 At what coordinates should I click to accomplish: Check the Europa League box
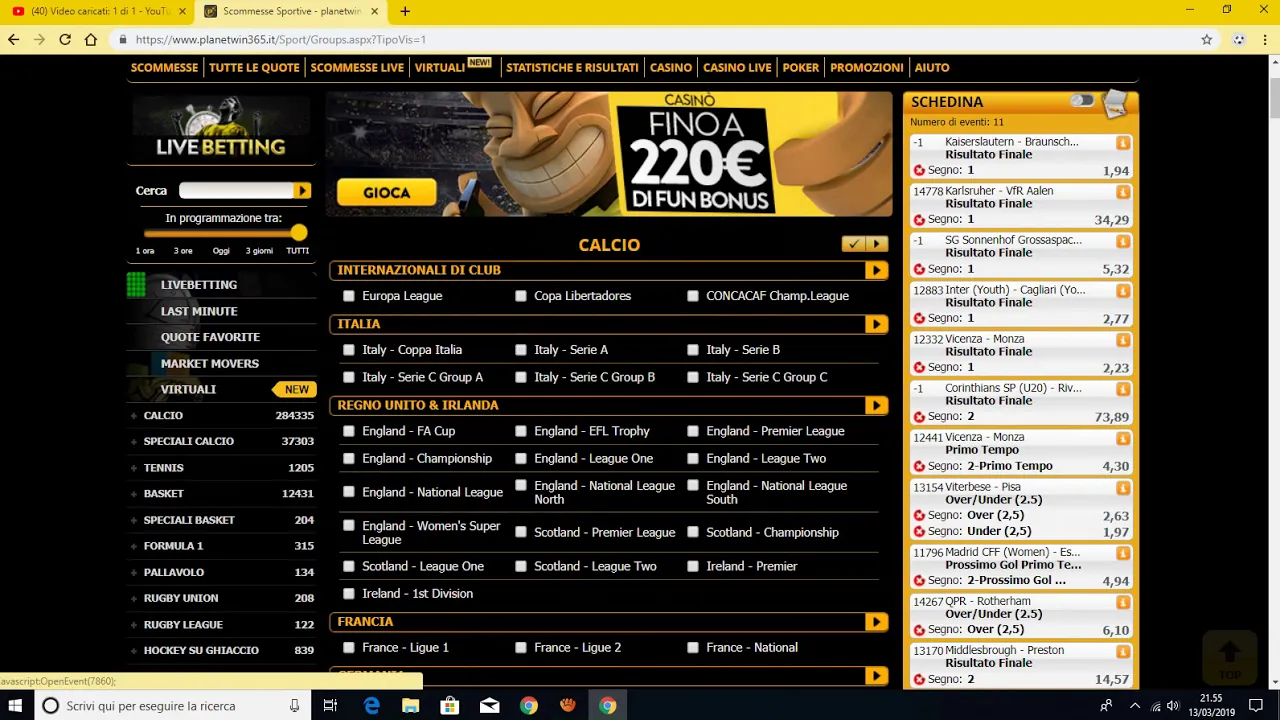coord(348,296)
